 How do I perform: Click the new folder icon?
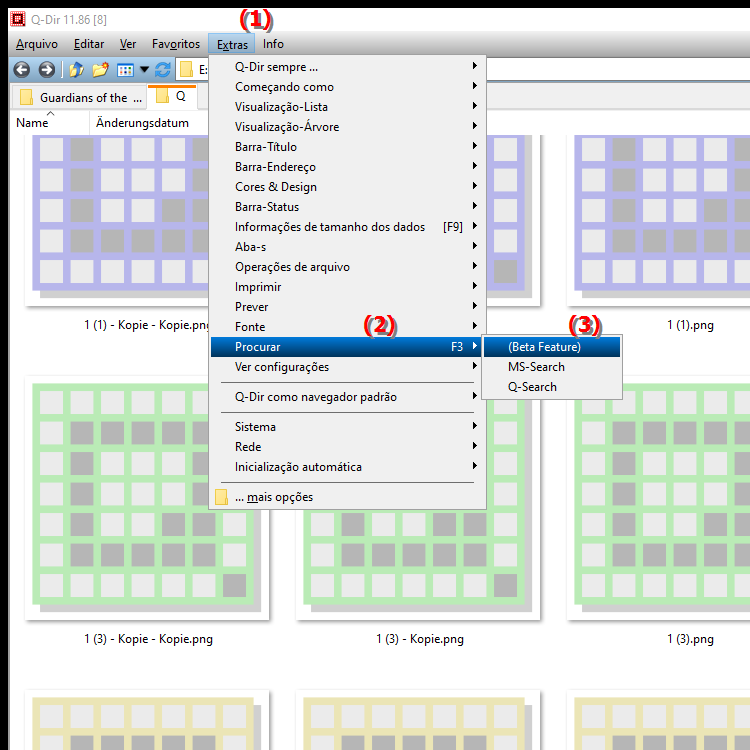(x=100, y=70)
